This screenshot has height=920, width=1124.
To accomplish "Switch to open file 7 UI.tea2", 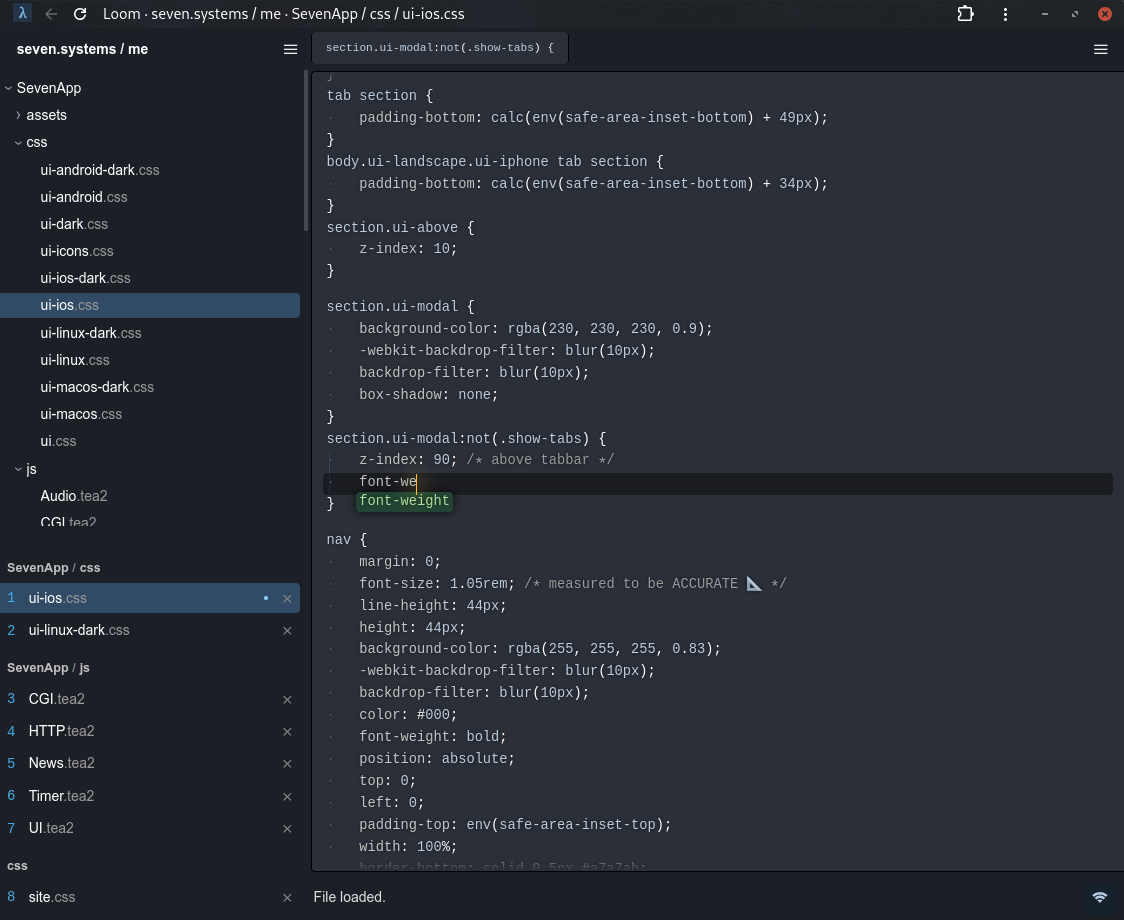I will 150,828.
